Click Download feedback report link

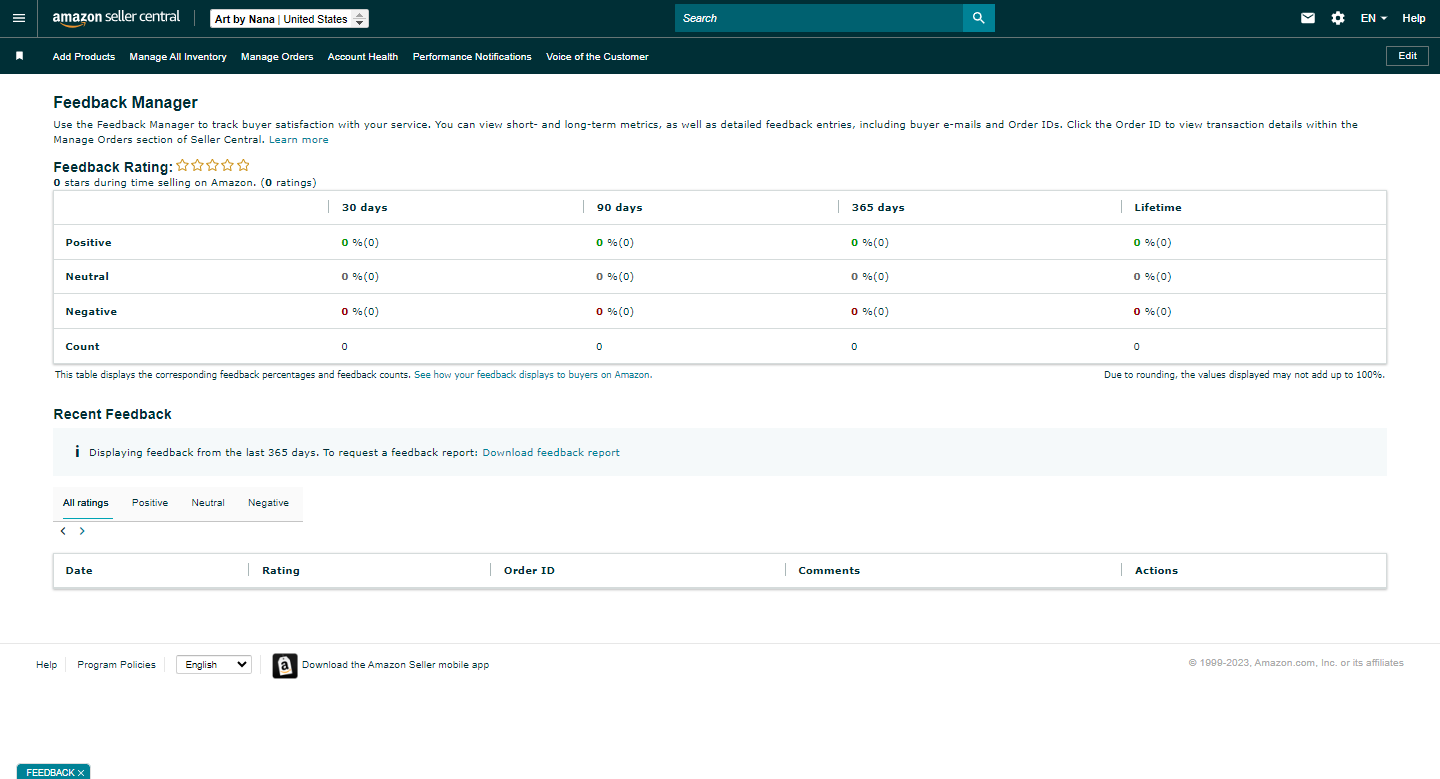pyautogui.click(x=551, y=453)
